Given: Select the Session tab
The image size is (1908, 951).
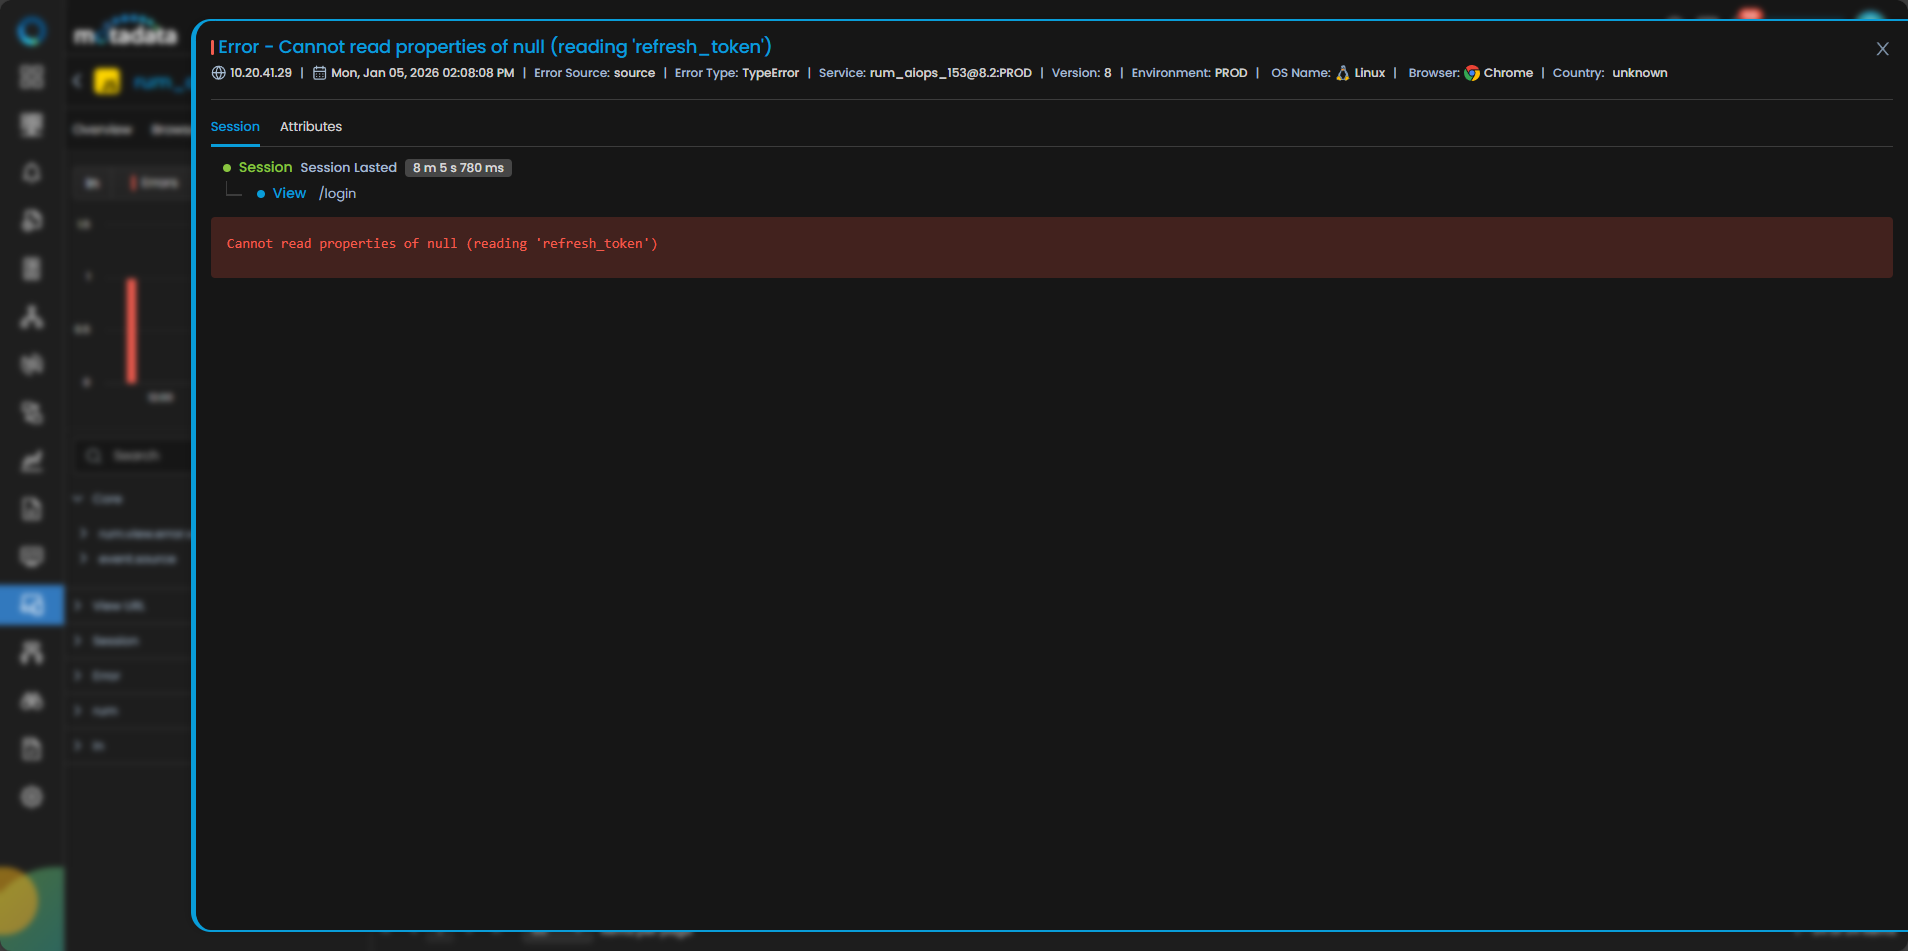Looking at the screenshot, I should pos(235,127).
